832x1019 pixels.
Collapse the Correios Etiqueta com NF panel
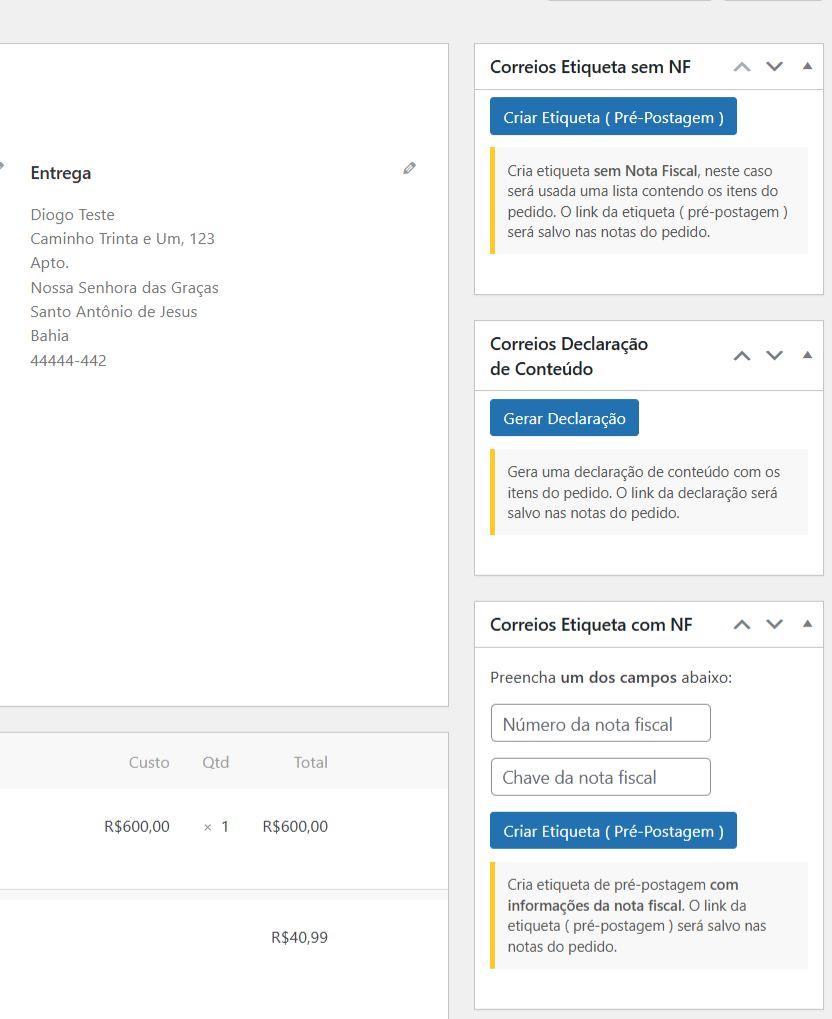(807, 624)
